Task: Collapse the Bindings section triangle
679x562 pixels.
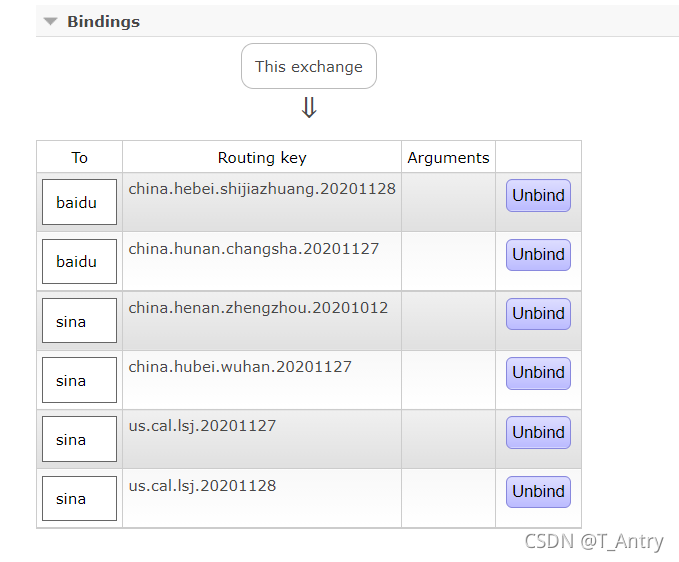Action: (50, 21)
